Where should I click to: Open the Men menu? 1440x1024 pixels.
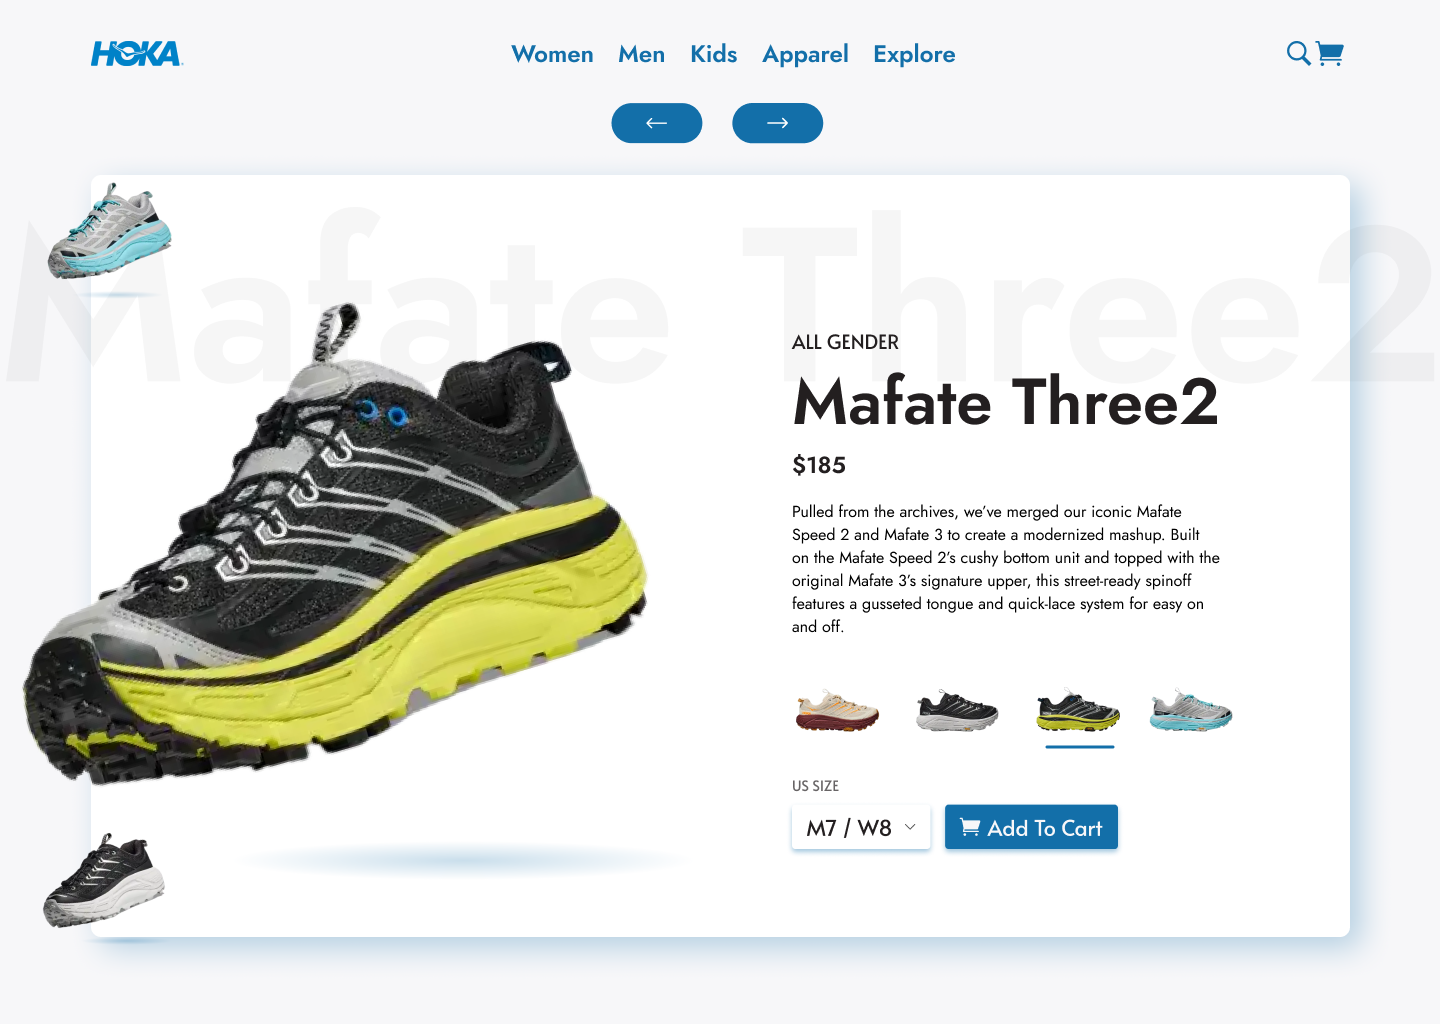click(641, 54)
